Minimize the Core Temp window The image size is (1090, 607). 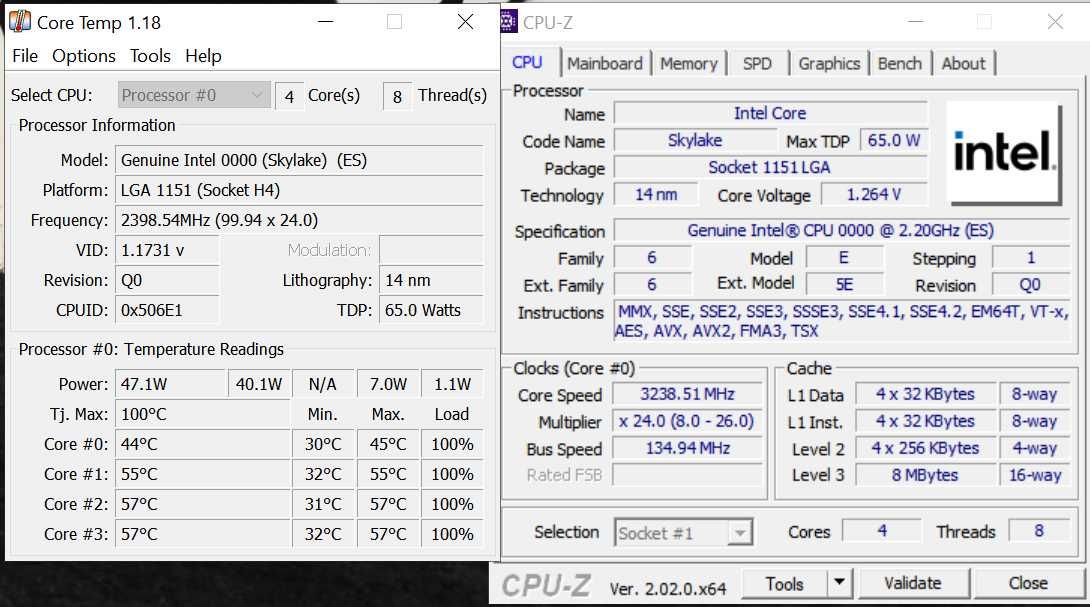pyautogui.click(x=325, y=22)
